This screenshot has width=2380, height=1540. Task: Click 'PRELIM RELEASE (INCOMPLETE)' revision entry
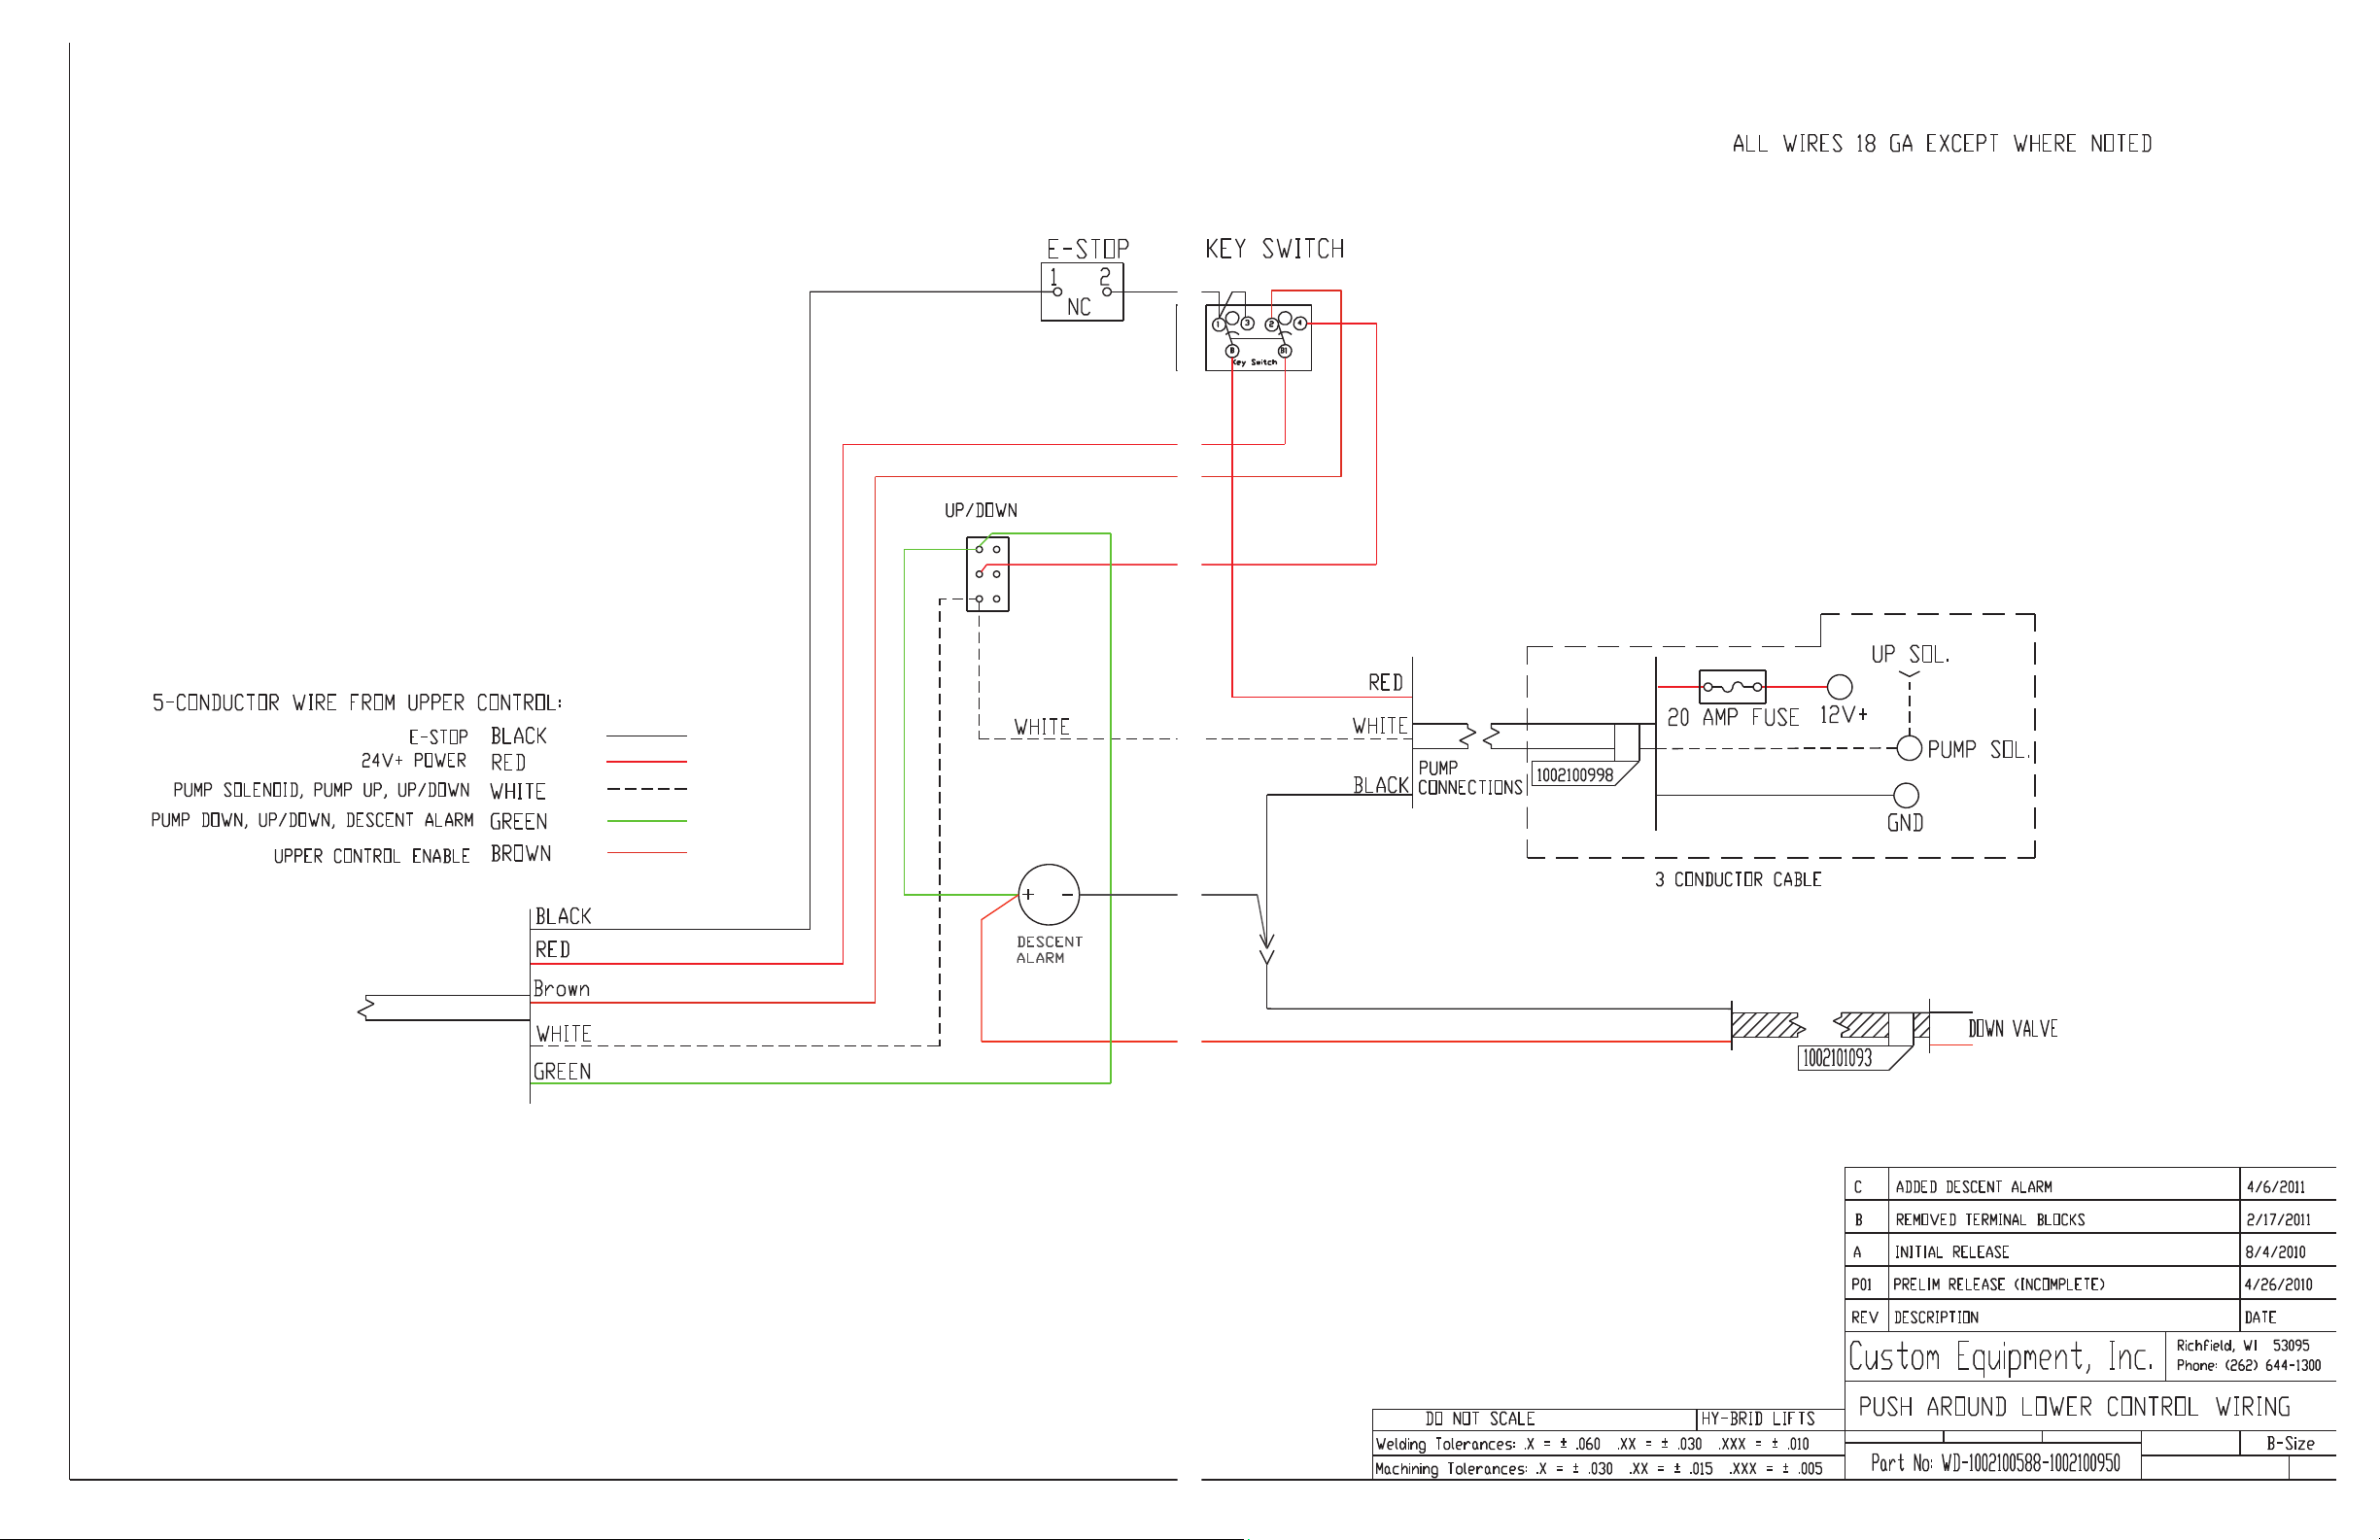[1998, 1284]
